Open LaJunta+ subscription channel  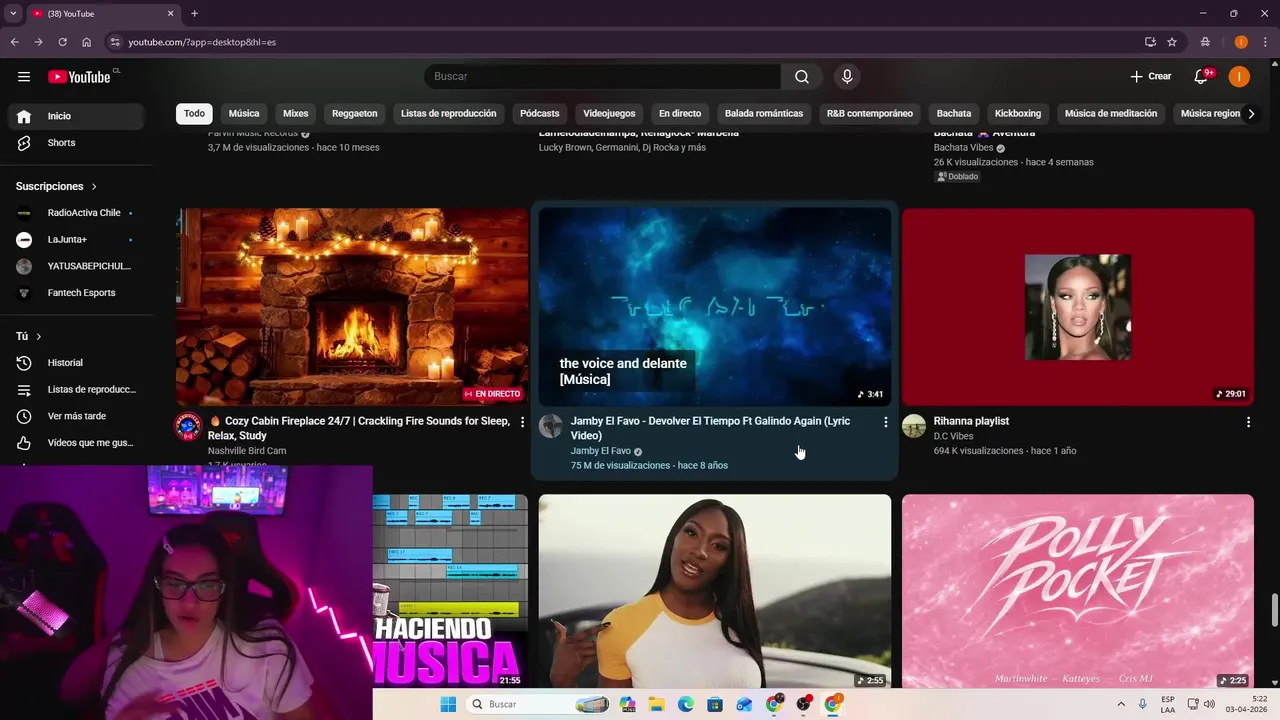pos(76,240)
